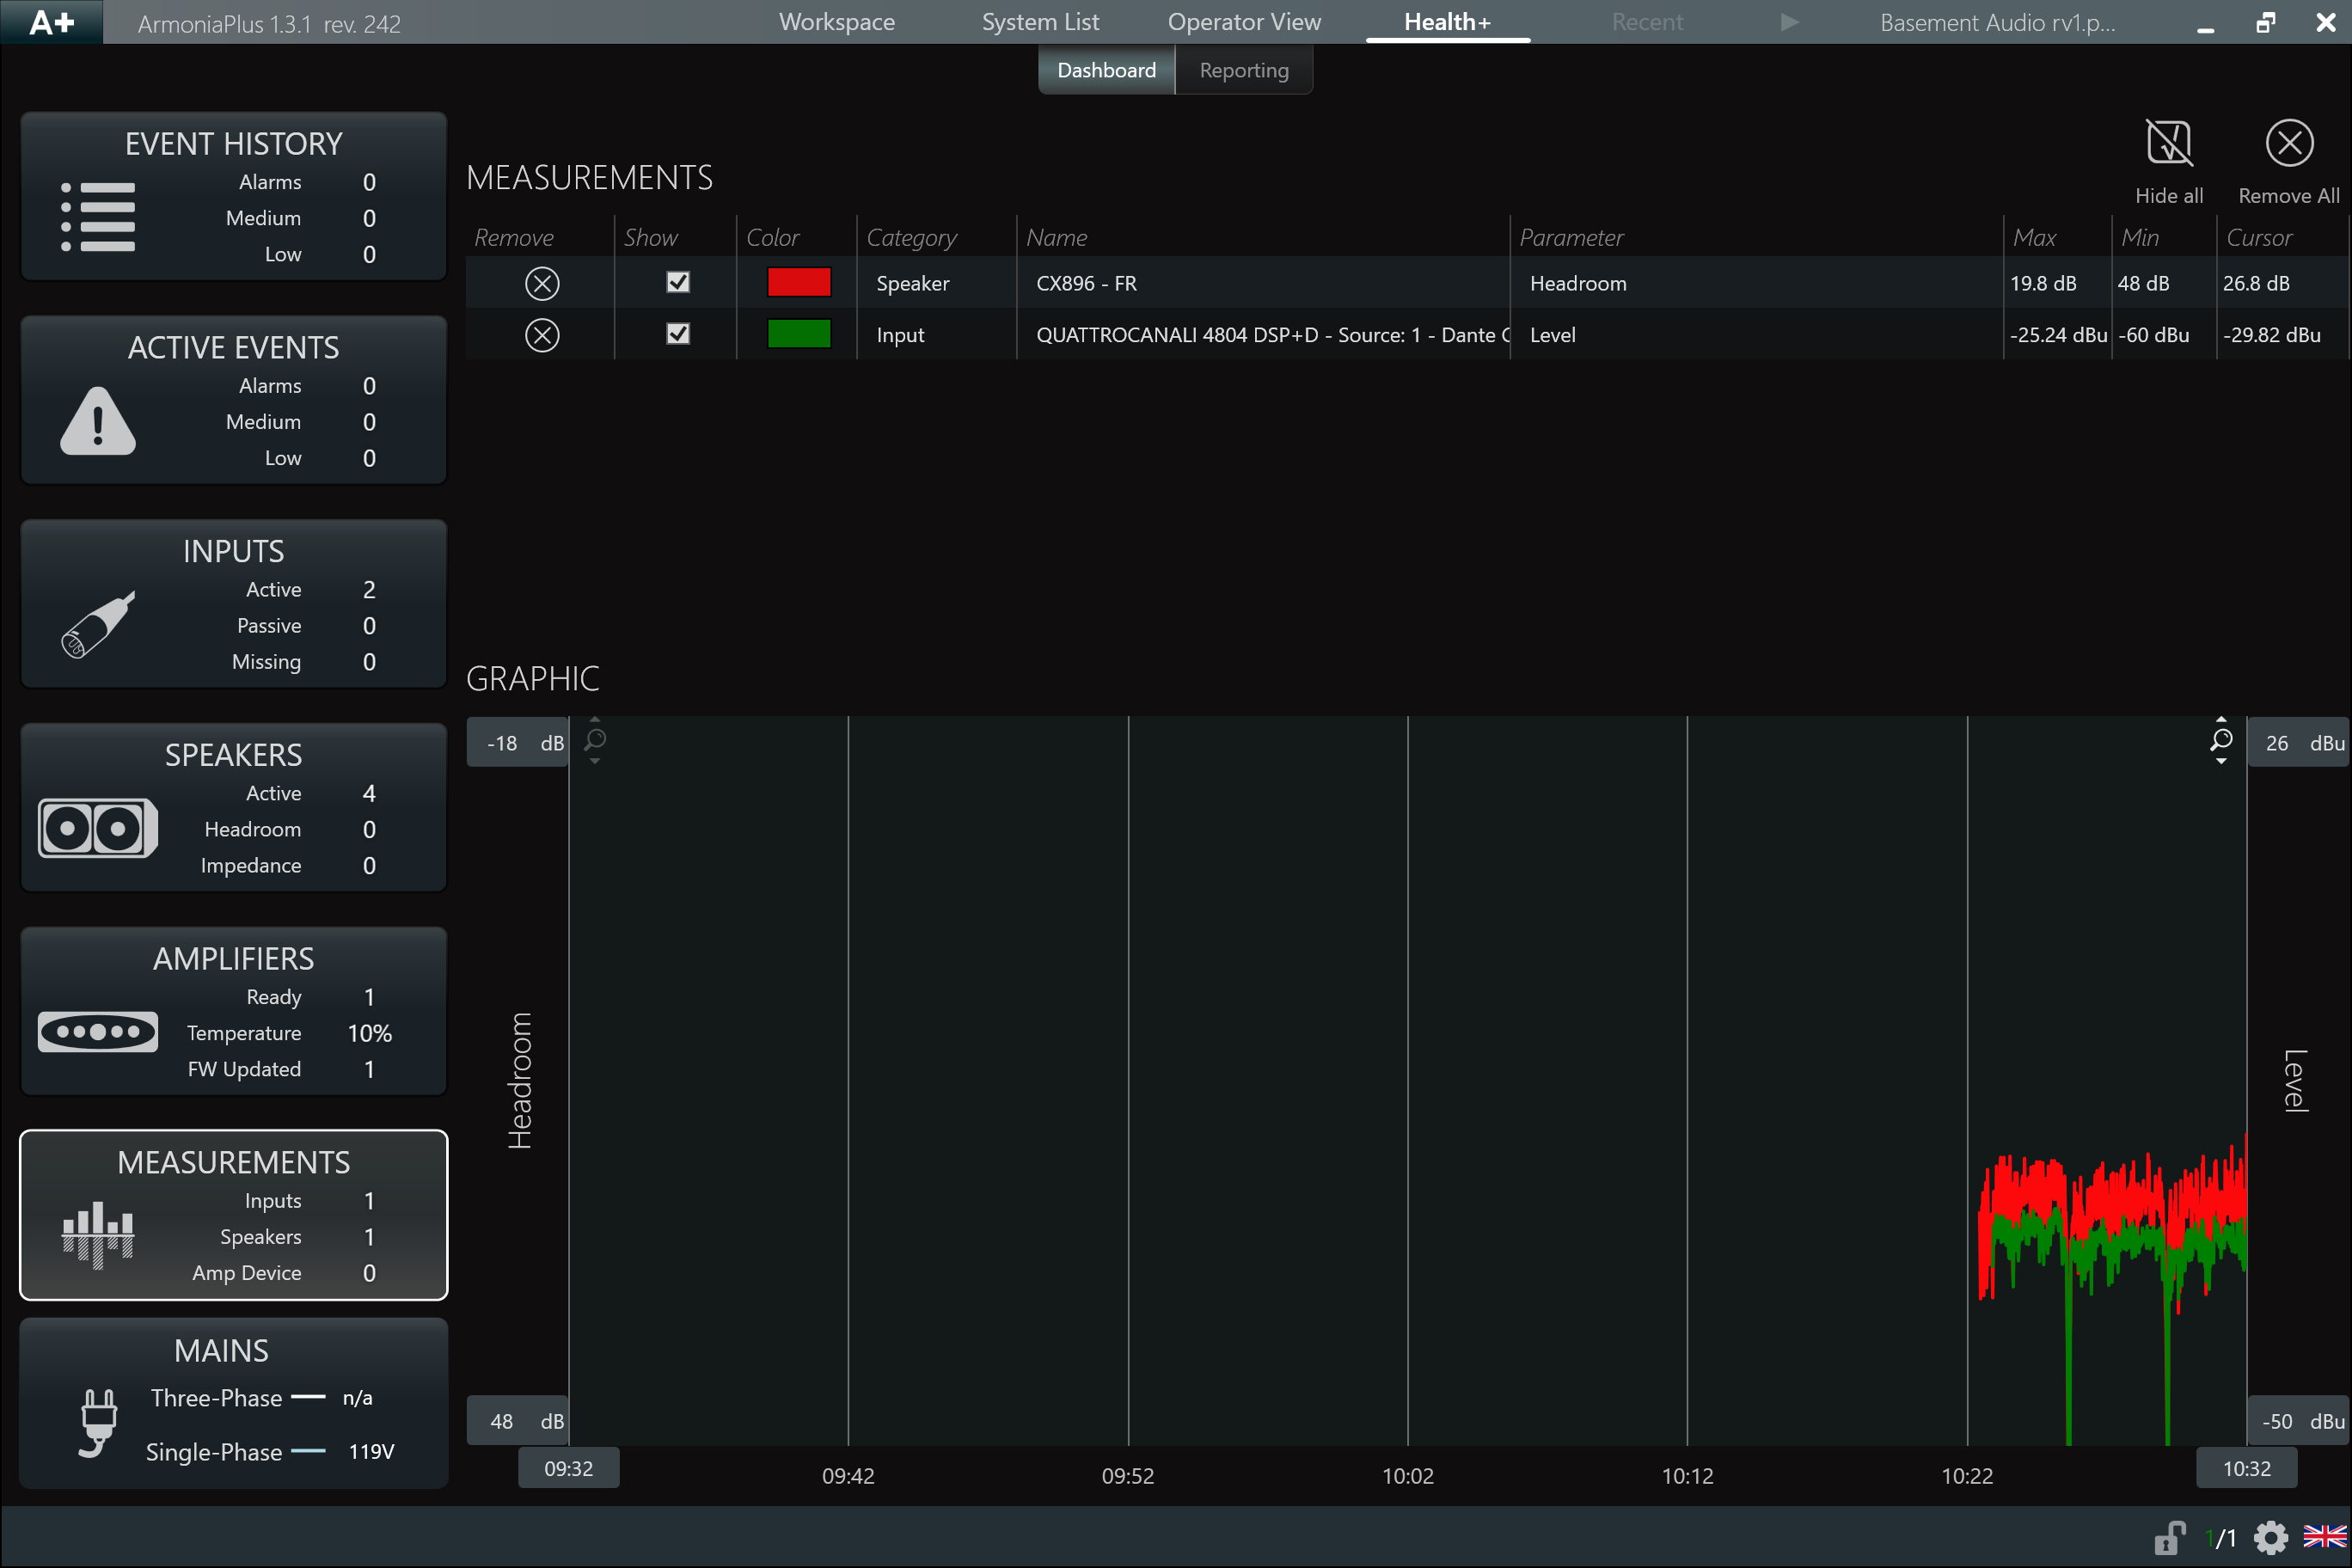The width and height of the screenshot is (2352, 1568).
Task: Expand the Recent projects arrow
Action: [x=1789, y=22]
